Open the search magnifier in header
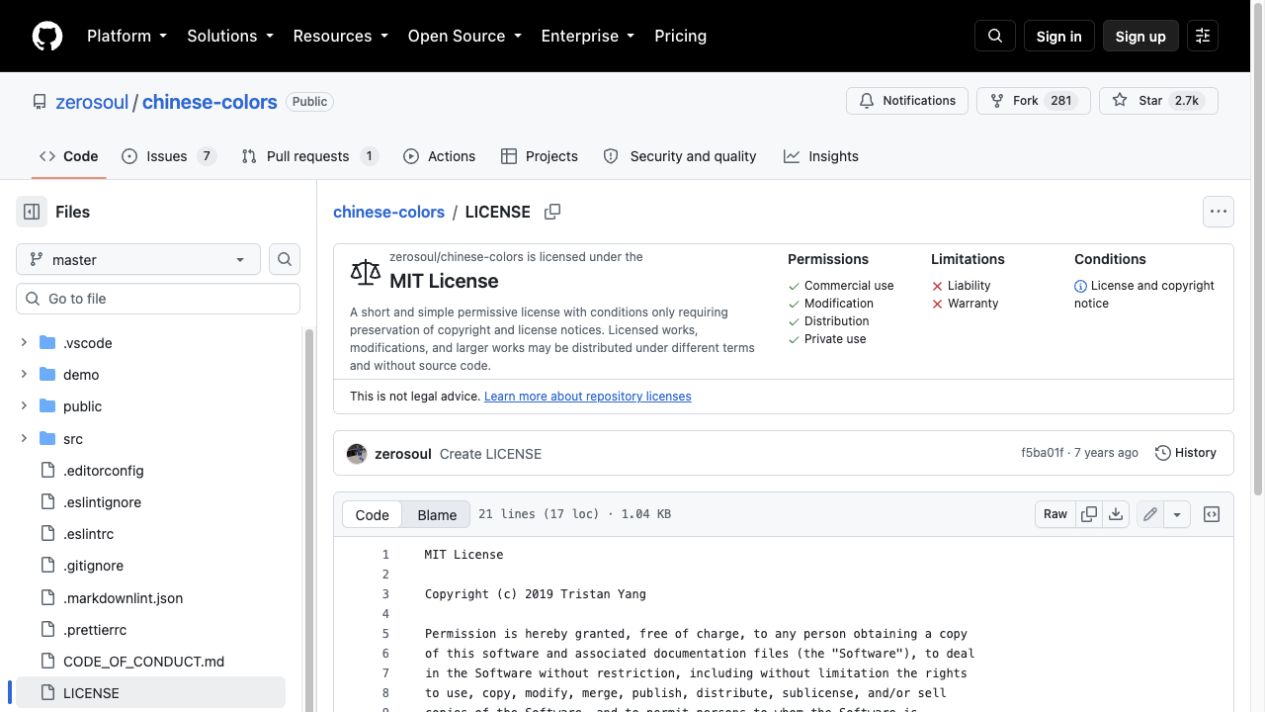The height and width of the screenshot is (712, 1265). coord(995,36)
